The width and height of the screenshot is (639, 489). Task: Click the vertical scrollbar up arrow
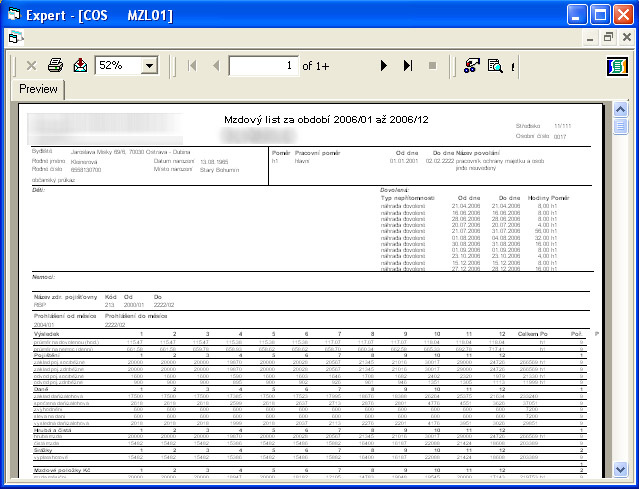[x=619, y=110]
